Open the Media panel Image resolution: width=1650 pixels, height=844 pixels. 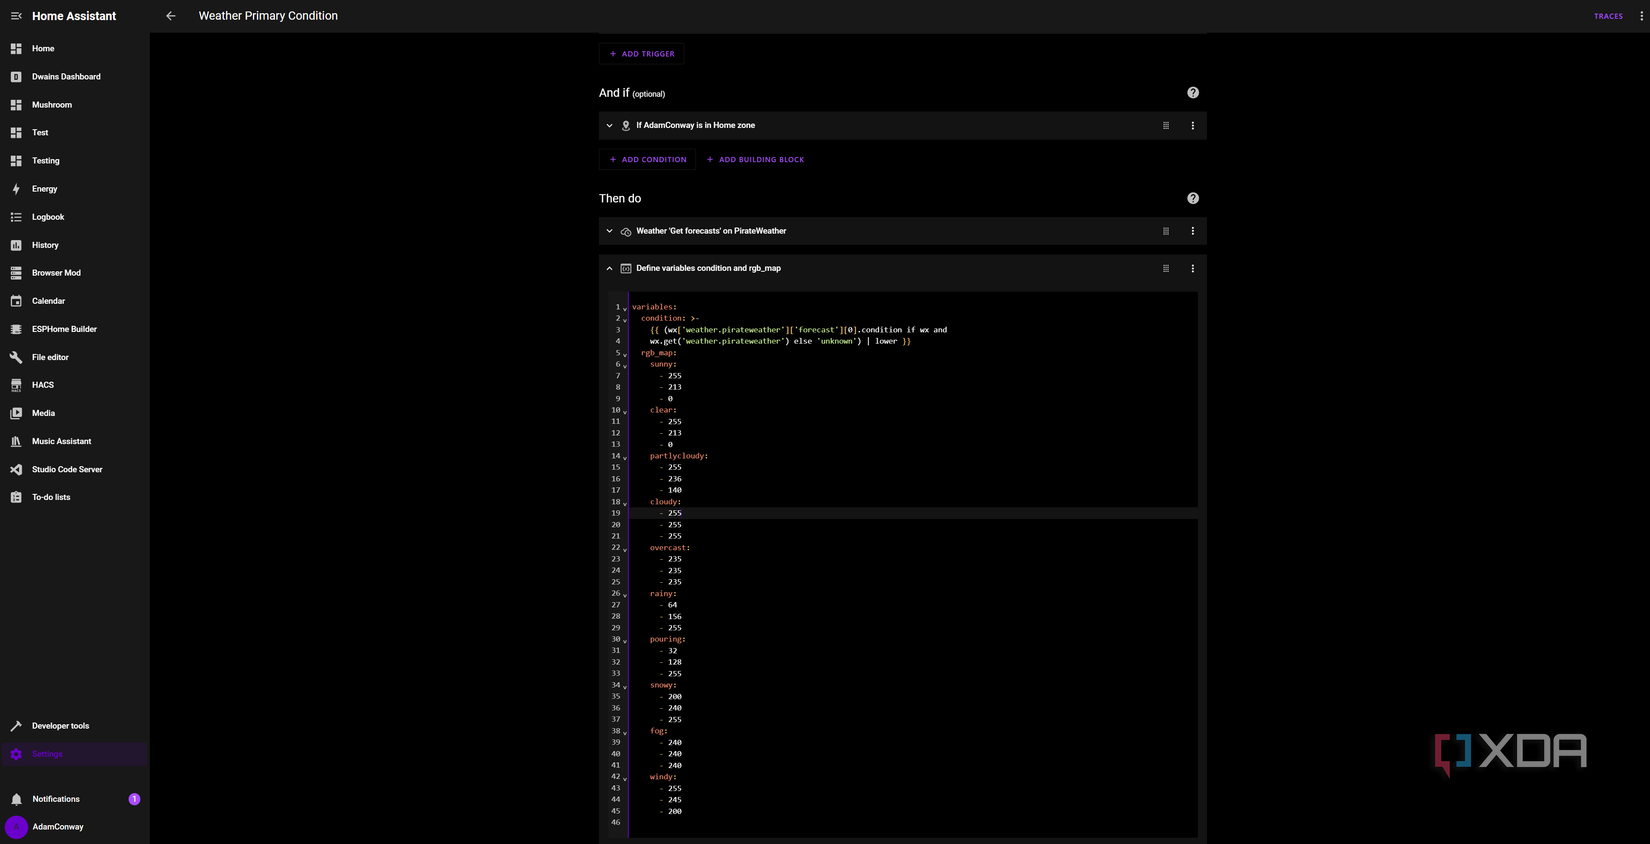74,413
